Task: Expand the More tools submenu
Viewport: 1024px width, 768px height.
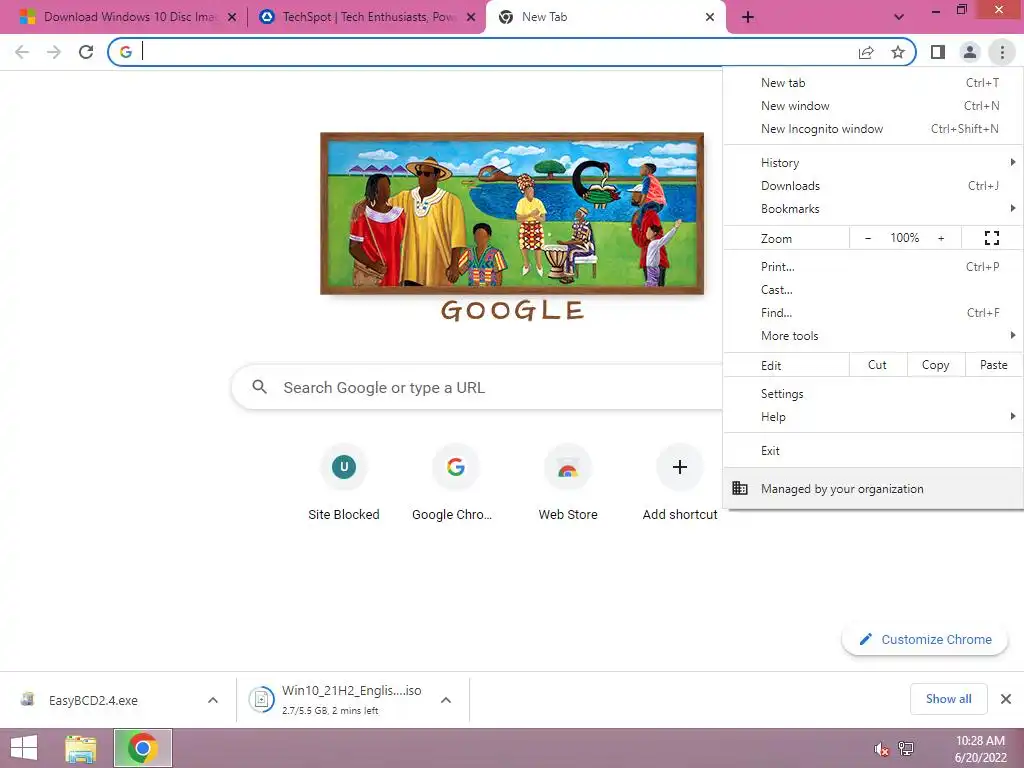Action: (874, 336)
